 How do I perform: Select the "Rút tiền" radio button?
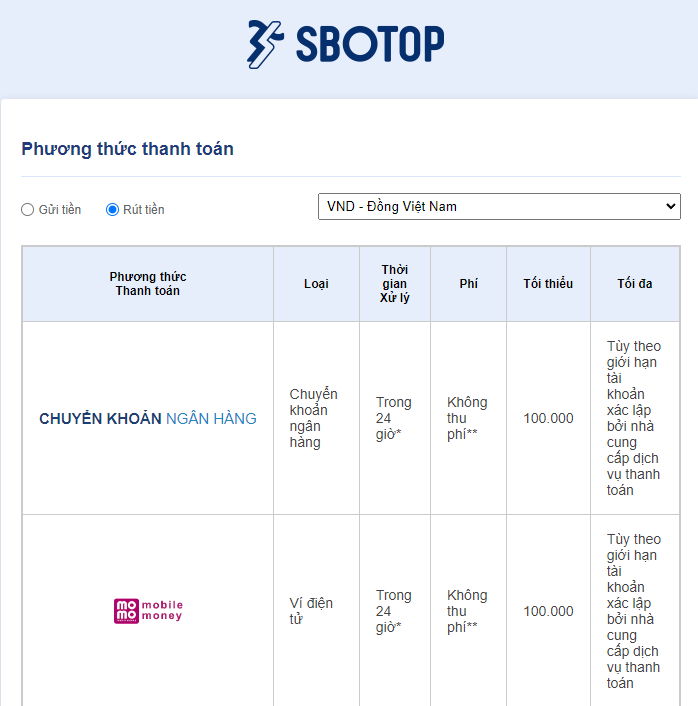[113, 209]
